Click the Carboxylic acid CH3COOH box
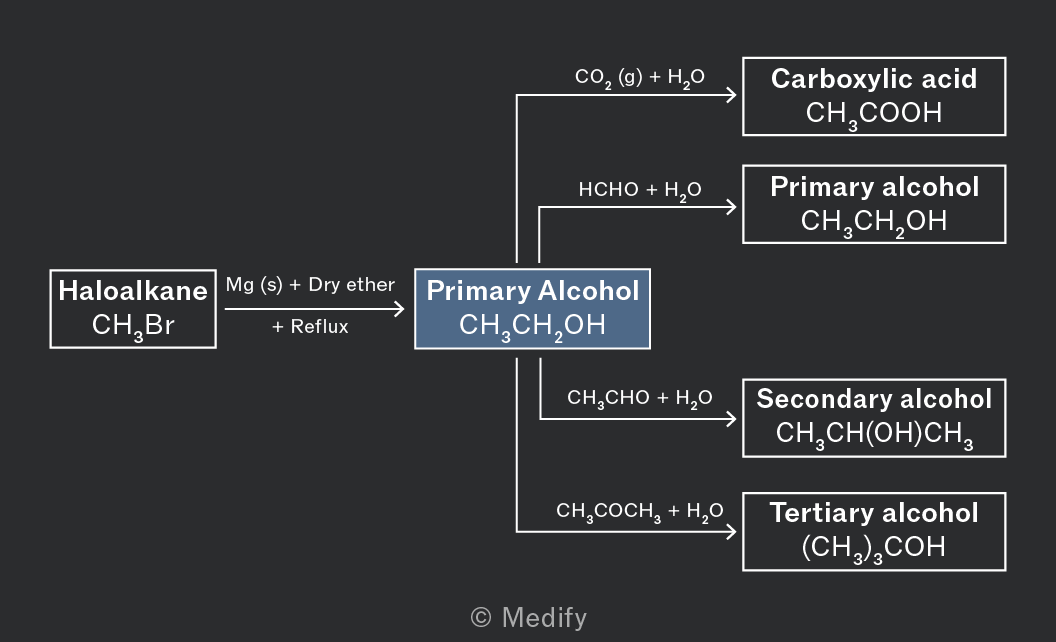Screen dimensions: 1056x642 pos(874,96)
